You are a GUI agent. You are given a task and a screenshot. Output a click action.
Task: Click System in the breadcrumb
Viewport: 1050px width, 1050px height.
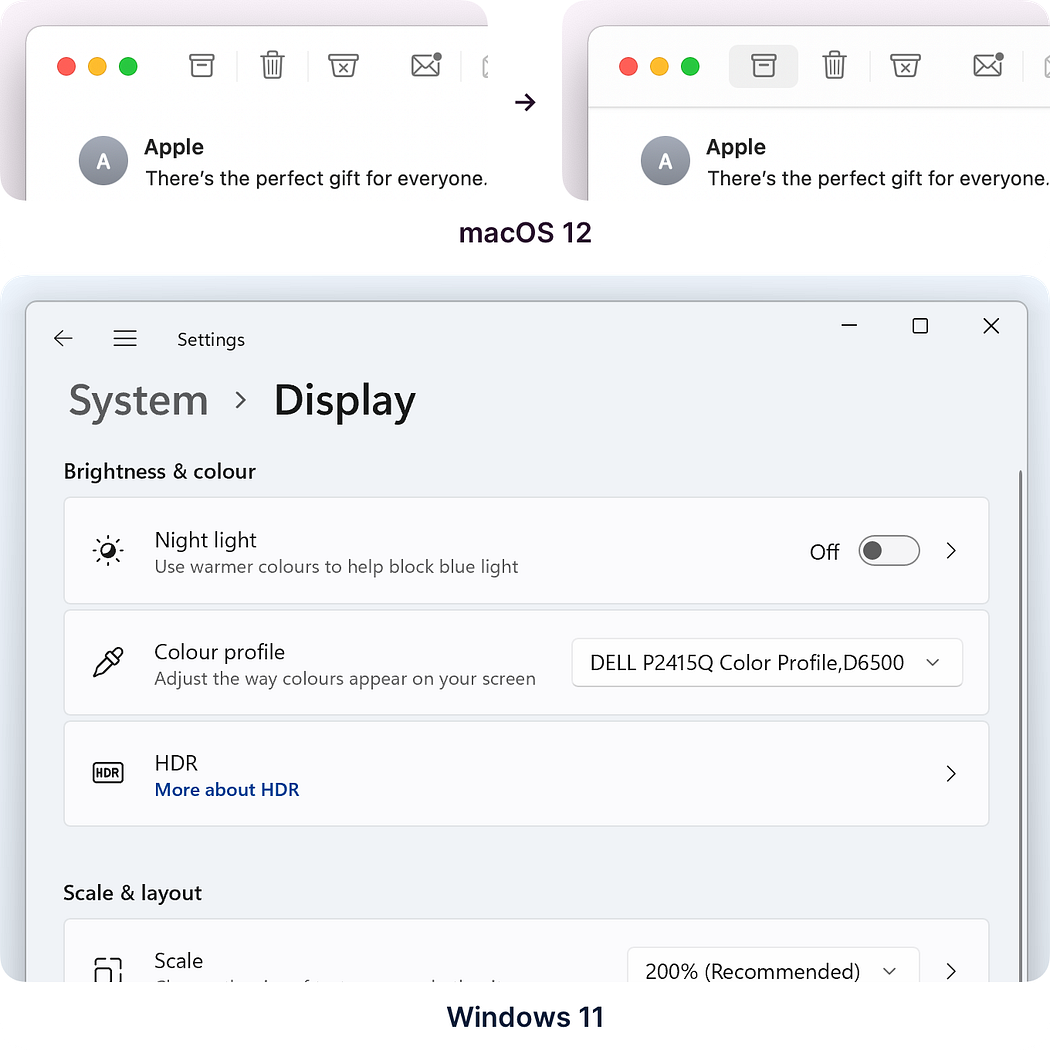click(139, 400)
